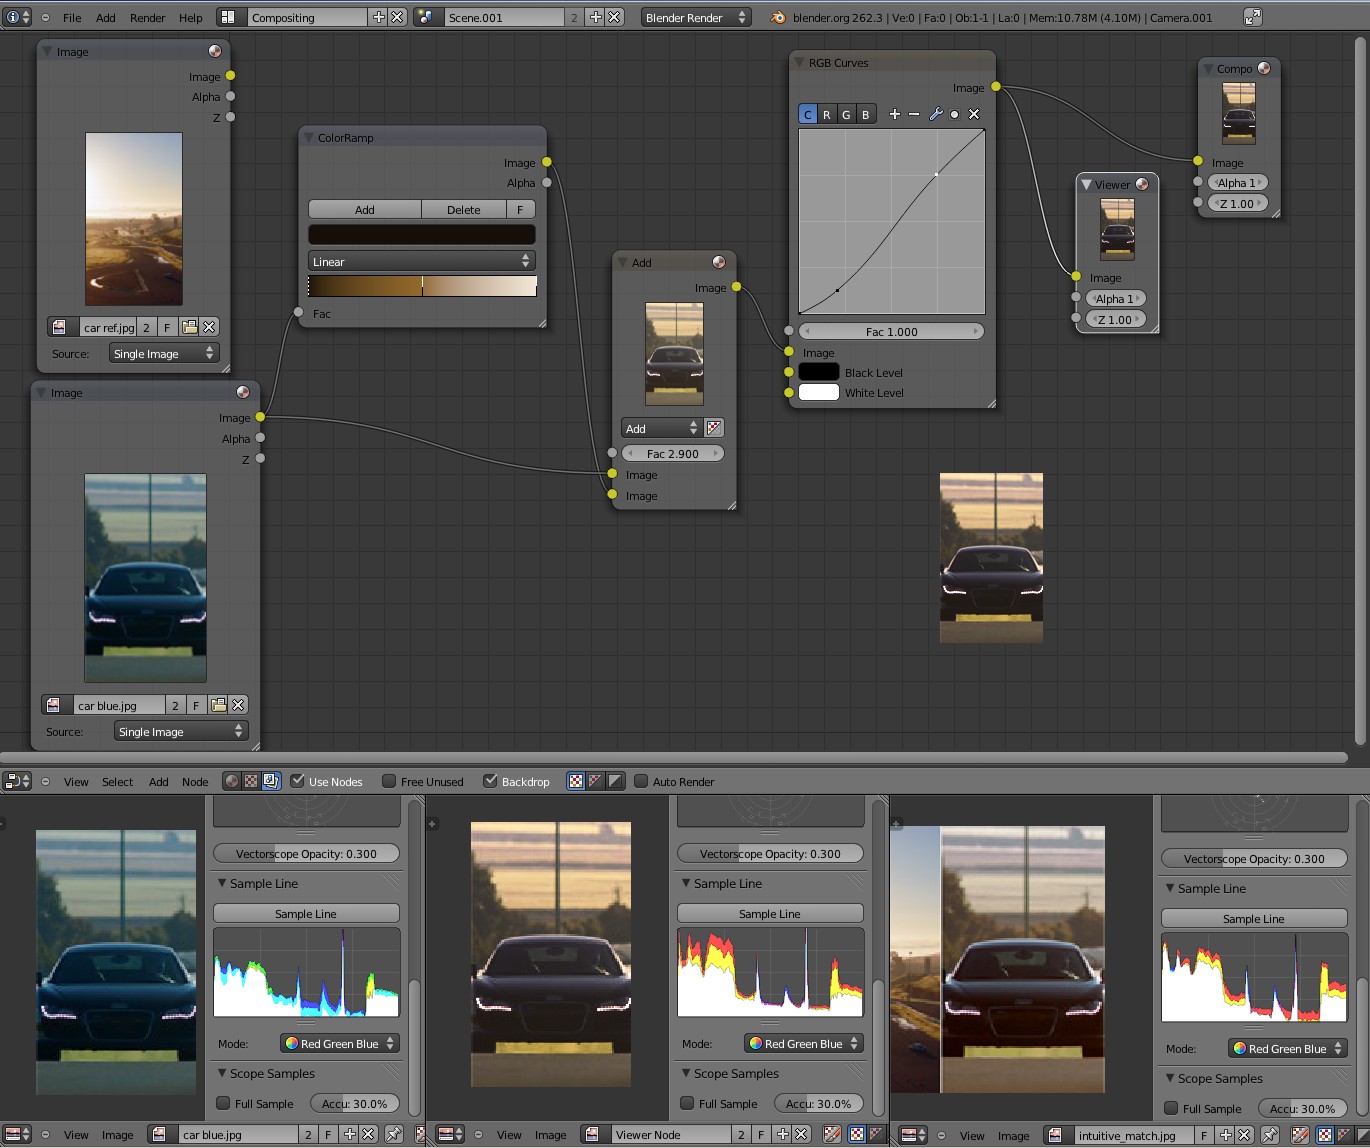Viewport: 1370px width, 1148px height.
Task: Open curve tools wrench menu
Action: 936,114
